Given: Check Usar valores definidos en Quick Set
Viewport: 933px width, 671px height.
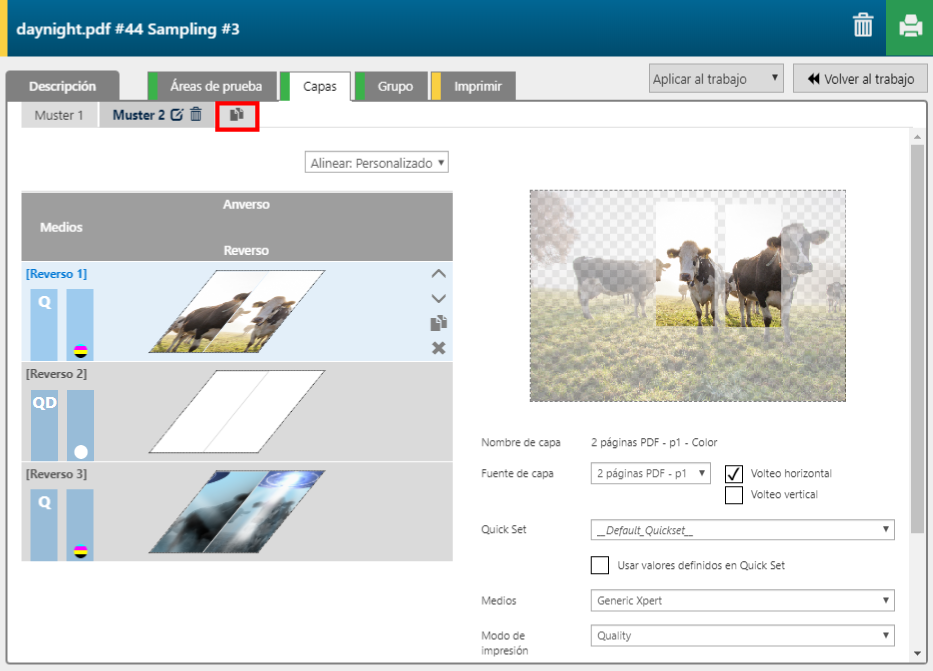Looking at the screenshot, I should click(600, 566).
